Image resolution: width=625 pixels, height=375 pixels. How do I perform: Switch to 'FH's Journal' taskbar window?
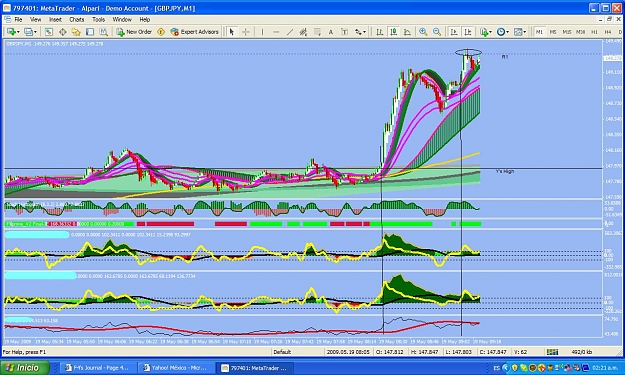pyautogui.click(x=97, y=368)
